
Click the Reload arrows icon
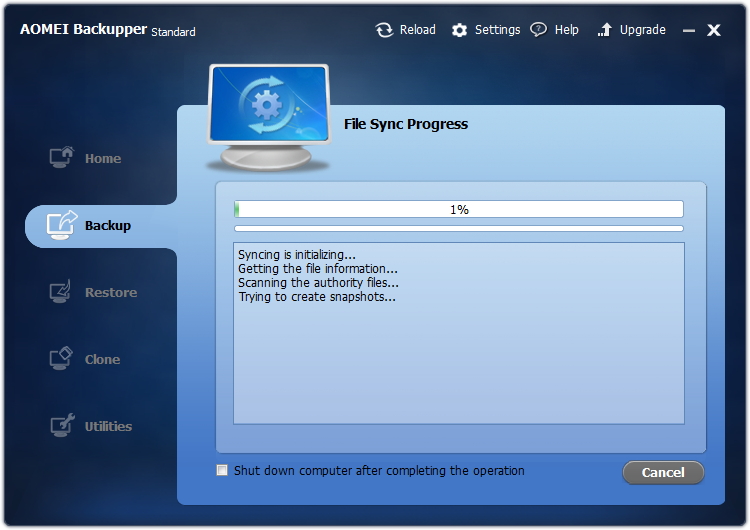coord(384,30)
